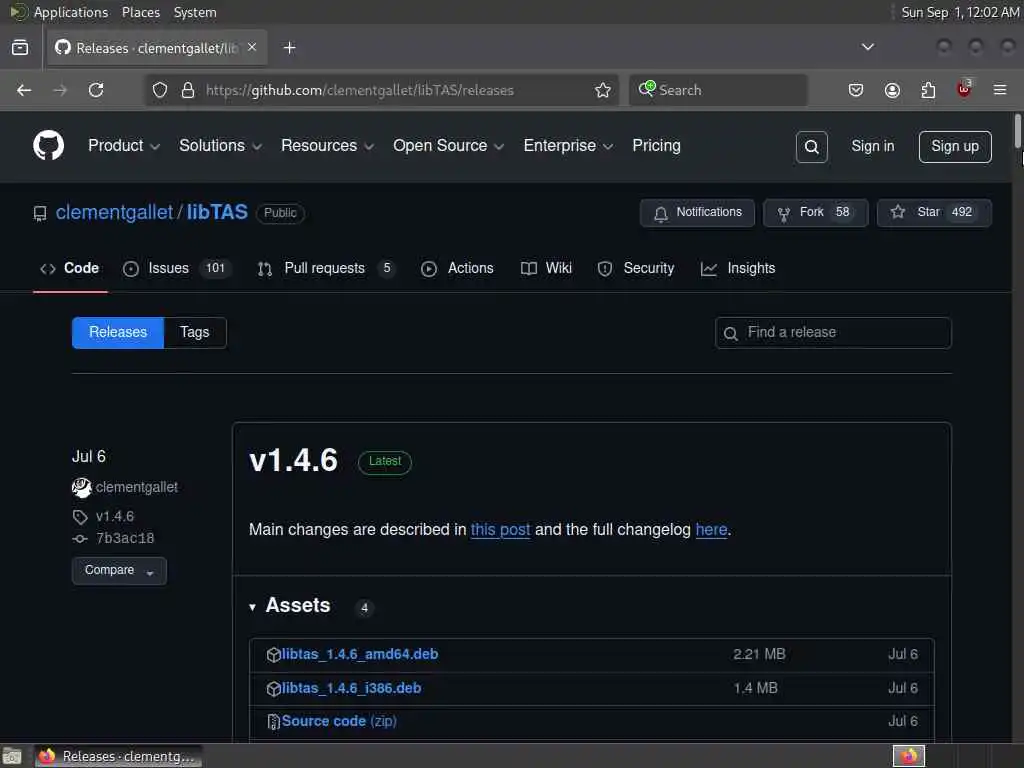Open the full changelog 'here' link
1024x768 pixels.
[711, 530]
